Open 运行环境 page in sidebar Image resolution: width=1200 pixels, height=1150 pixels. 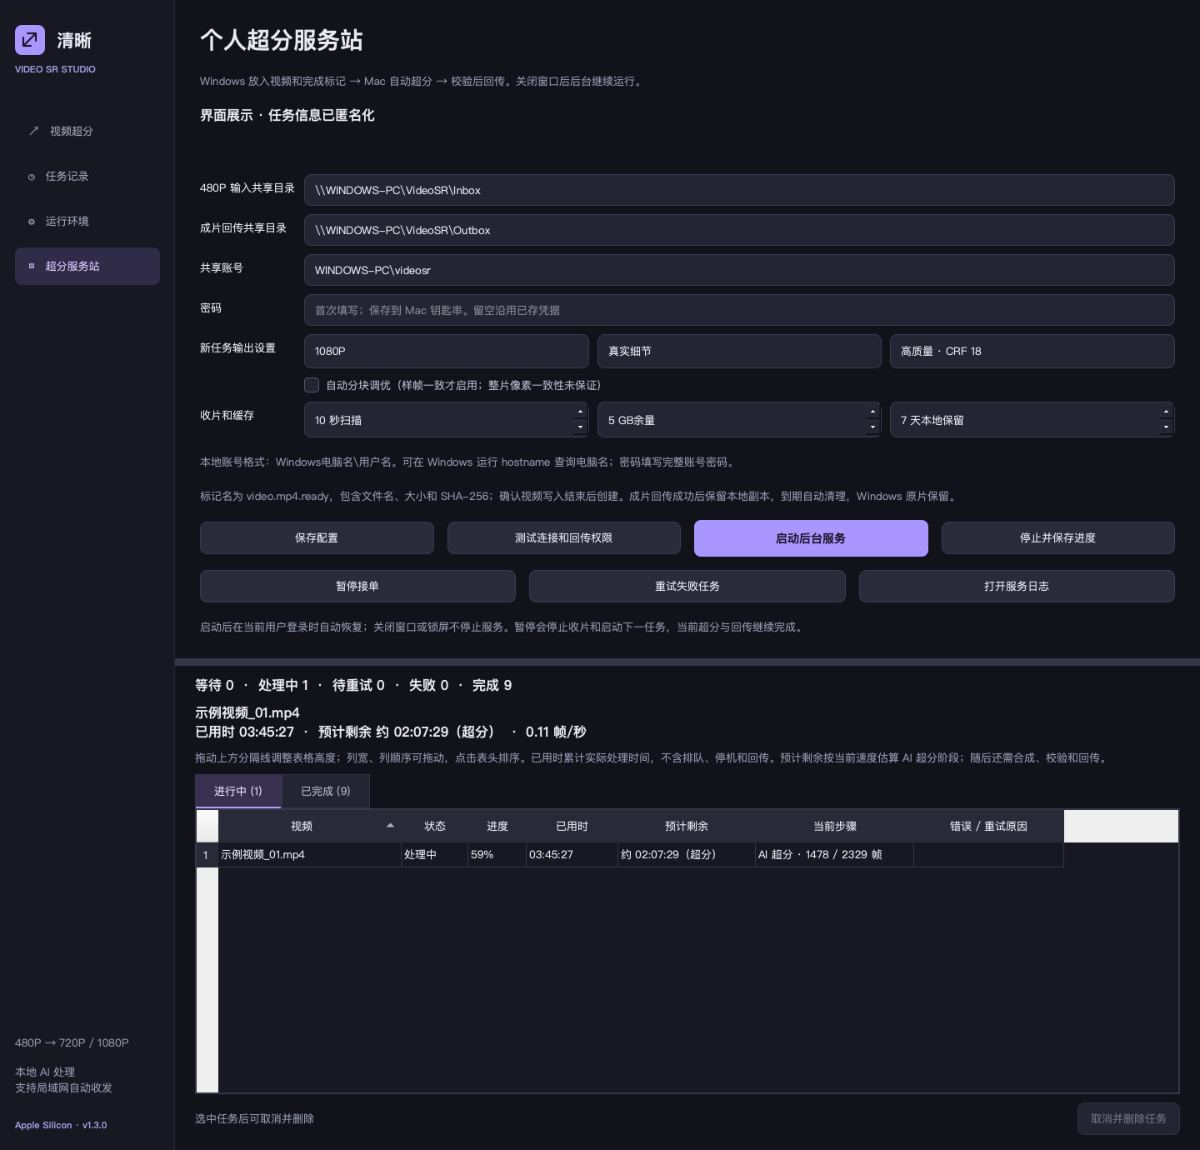pyautogui.click(x=87, y=221)
